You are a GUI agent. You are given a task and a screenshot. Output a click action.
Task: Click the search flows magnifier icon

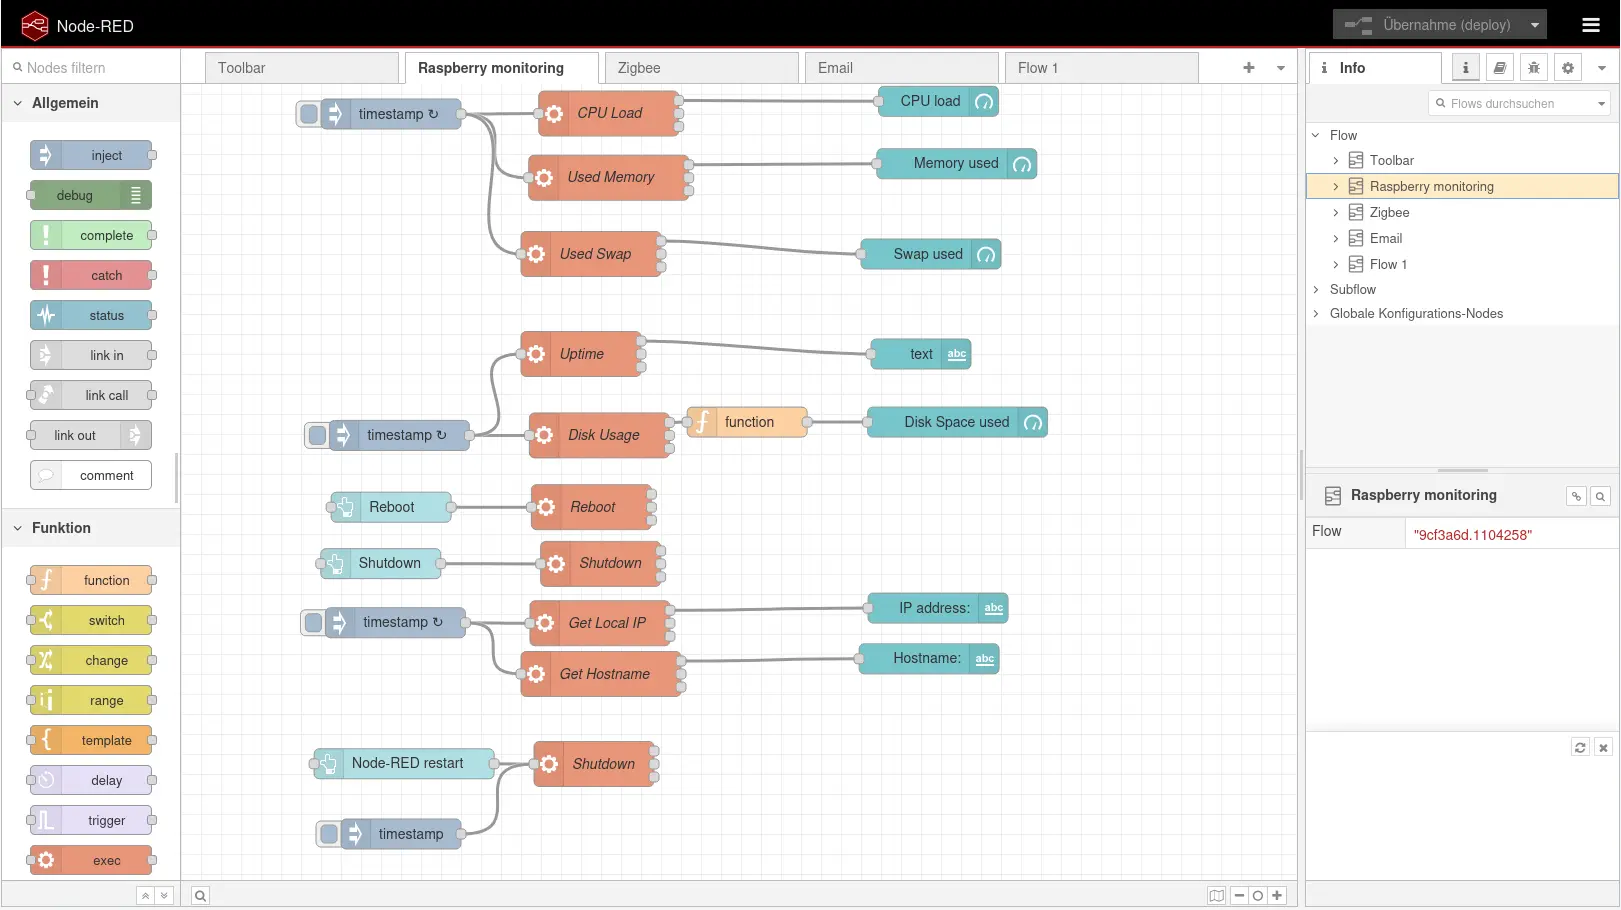click(x=200, y=896)
